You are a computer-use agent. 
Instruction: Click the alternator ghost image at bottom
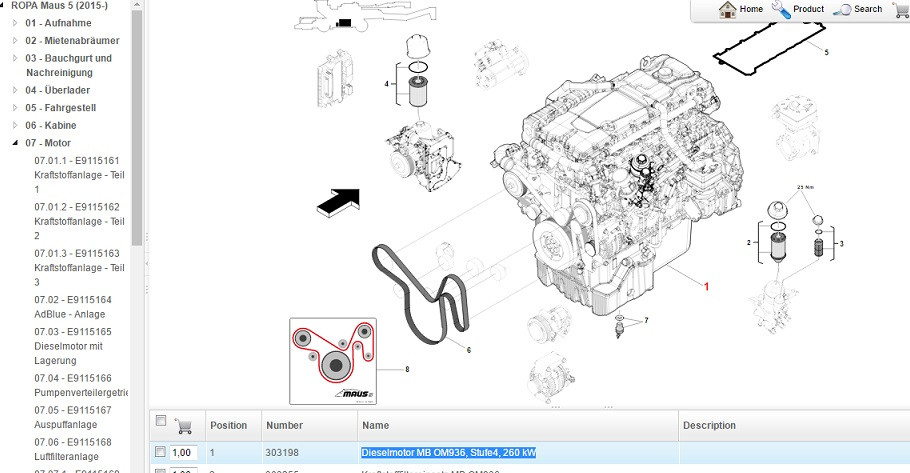550,377
